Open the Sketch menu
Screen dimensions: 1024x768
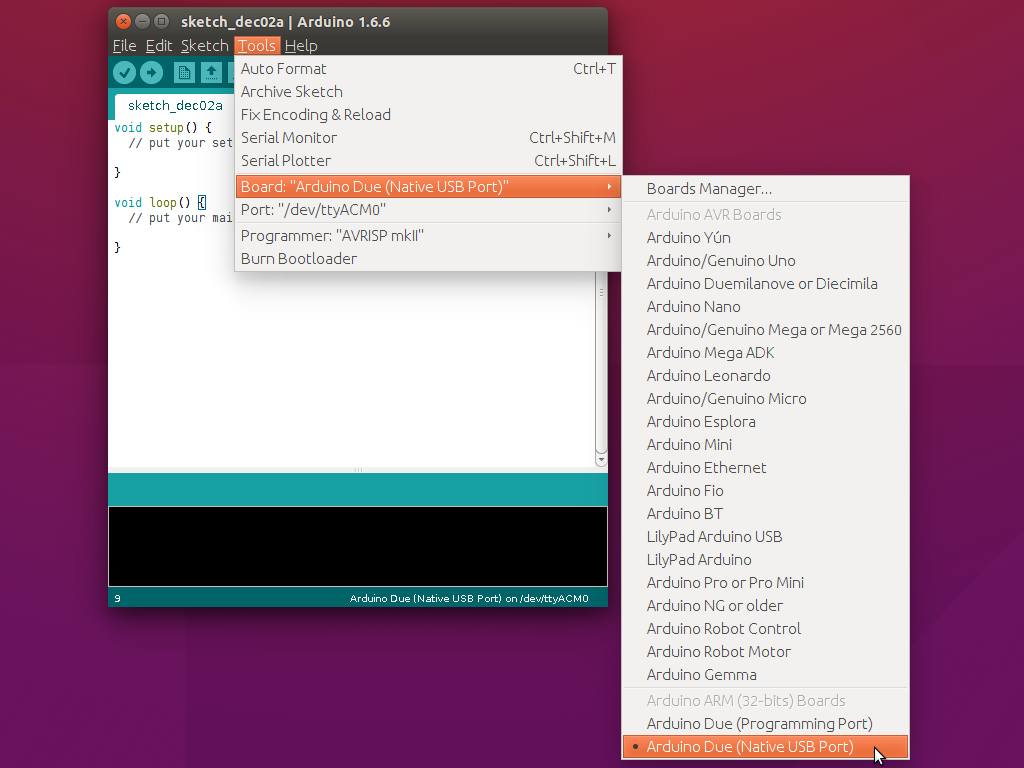point(204,46)
